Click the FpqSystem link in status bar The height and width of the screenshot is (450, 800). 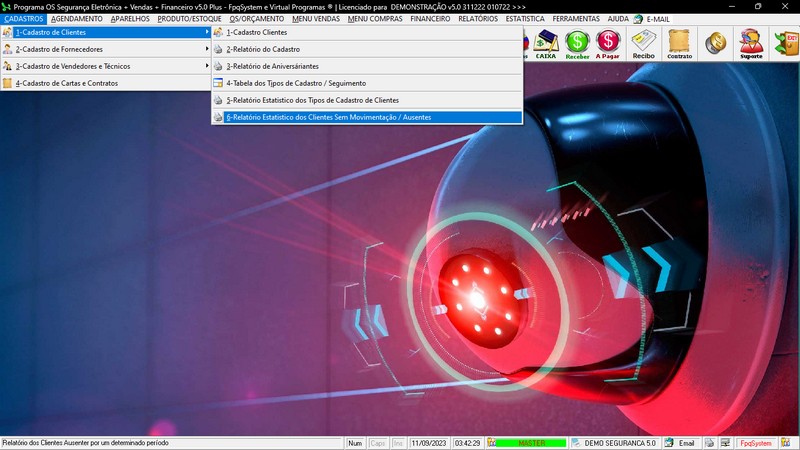(x=755, y=443)
